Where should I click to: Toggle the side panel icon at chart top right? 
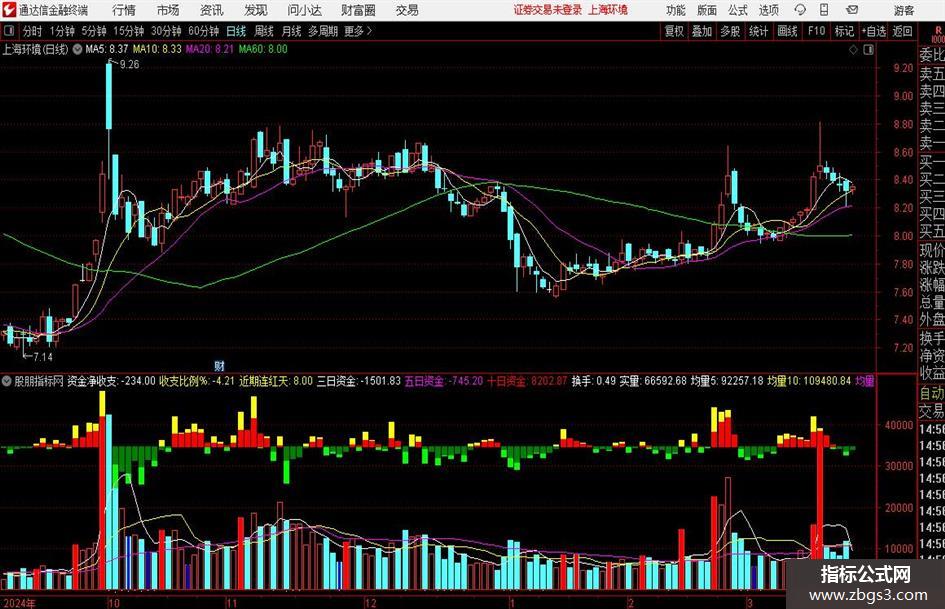point(868,50)
